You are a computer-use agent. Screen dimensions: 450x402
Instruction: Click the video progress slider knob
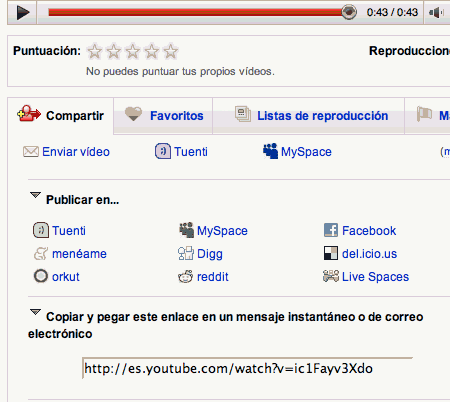[x=349, y=12]
